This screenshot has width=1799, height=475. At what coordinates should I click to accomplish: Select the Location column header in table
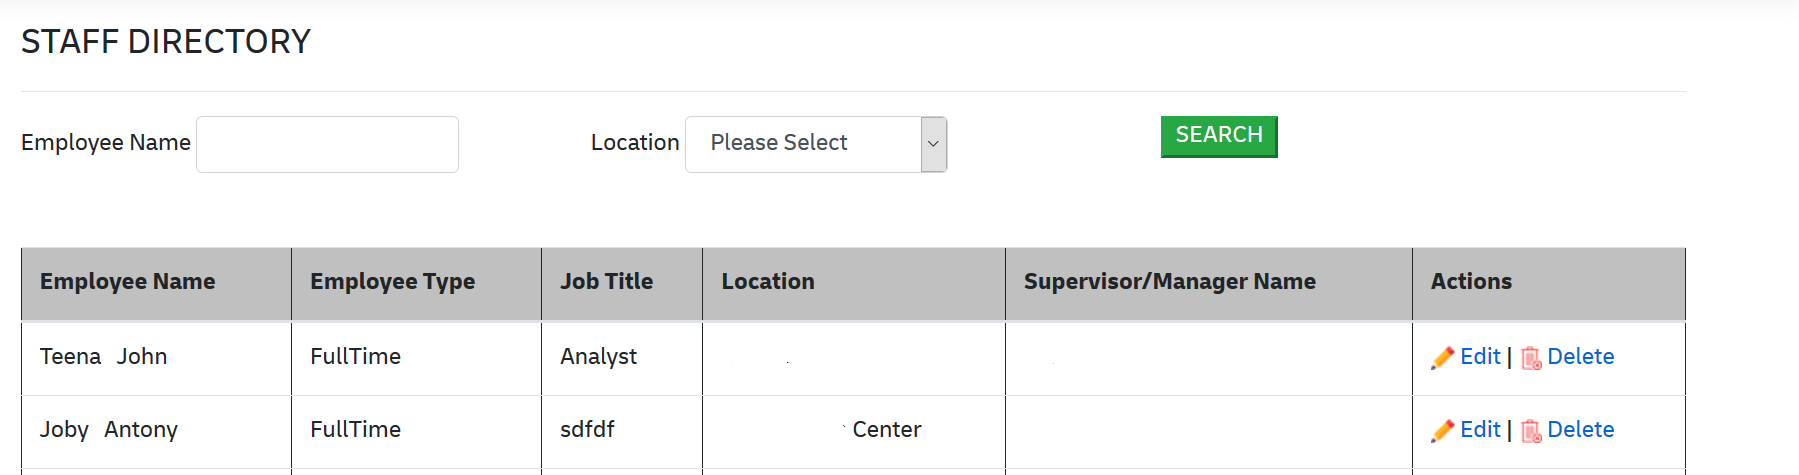coord(768,282)
